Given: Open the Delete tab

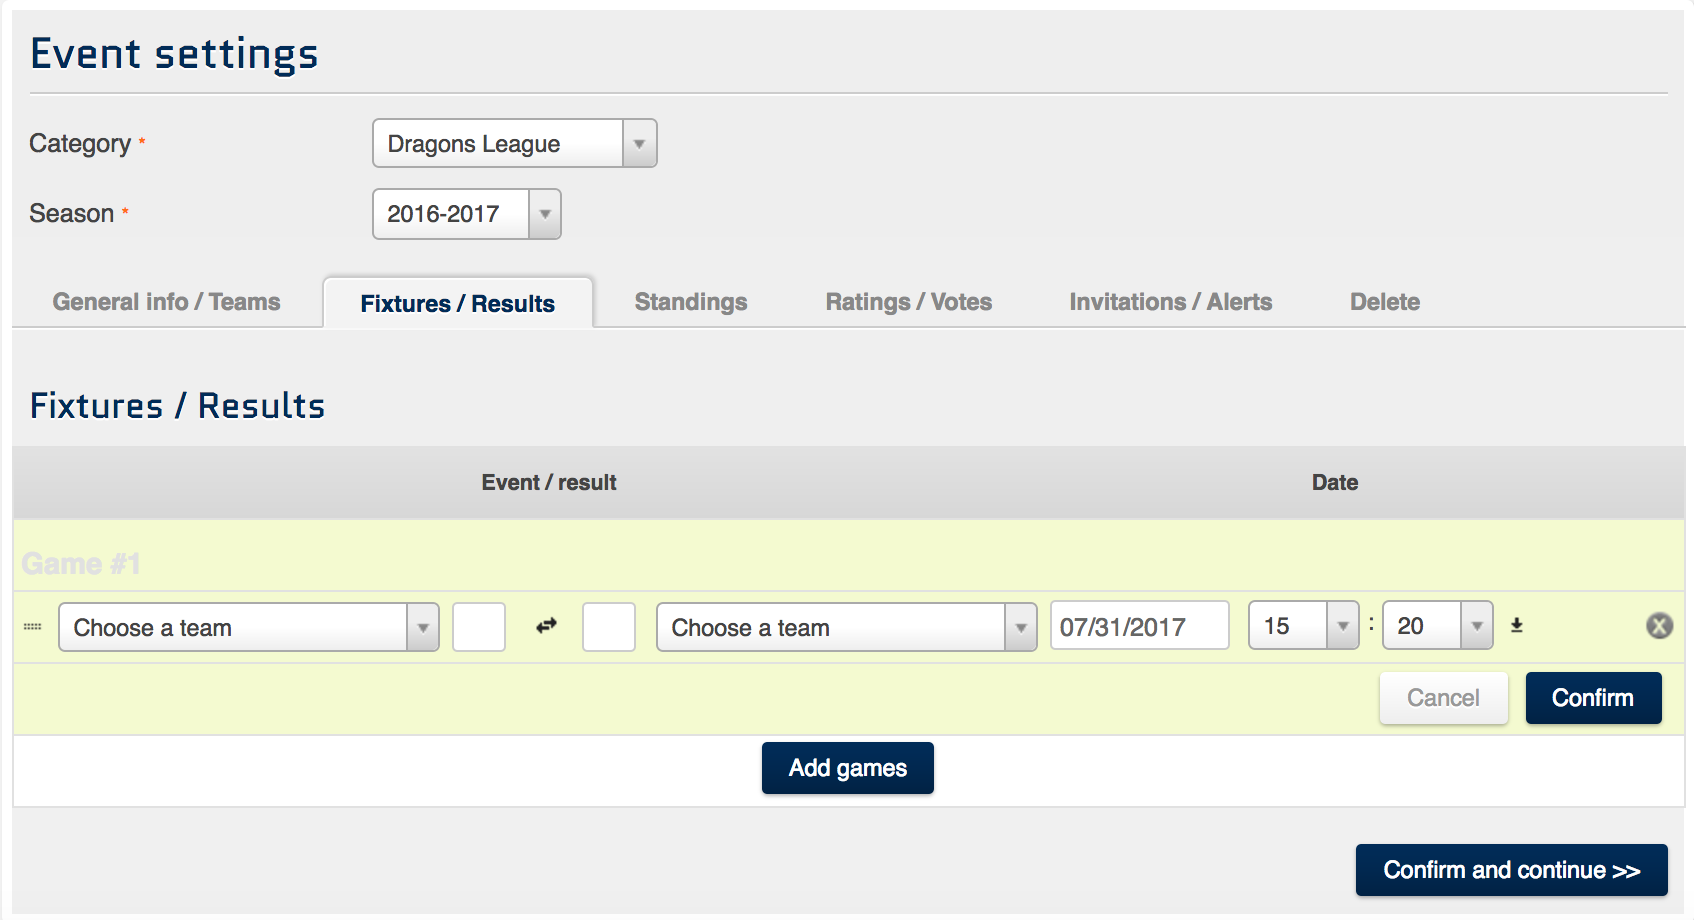Looking at the screenshot, I should (x=1384, y=302).
